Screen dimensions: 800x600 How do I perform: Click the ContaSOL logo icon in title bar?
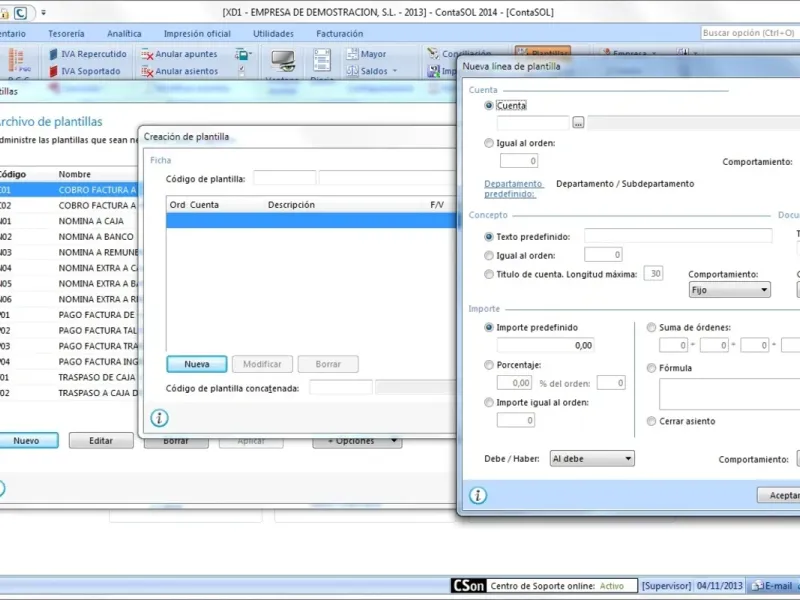20,13
